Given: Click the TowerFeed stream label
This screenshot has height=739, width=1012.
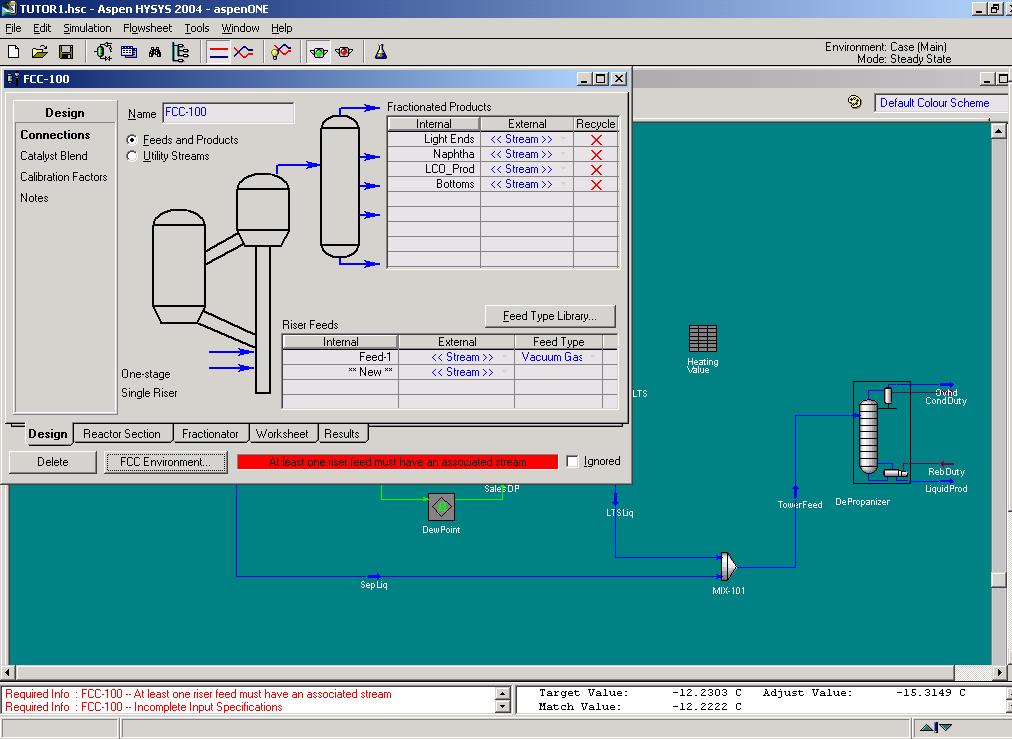Looking at the screenshot, I should click(x=800, y=505).
